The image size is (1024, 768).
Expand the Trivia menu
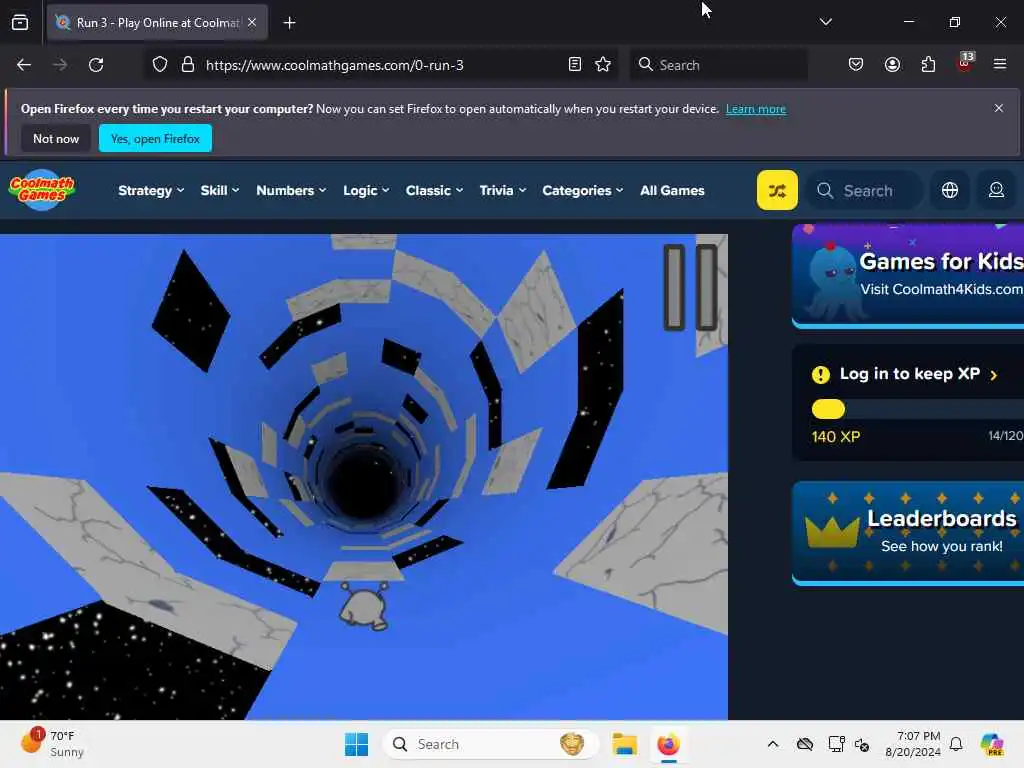[502, 191]
